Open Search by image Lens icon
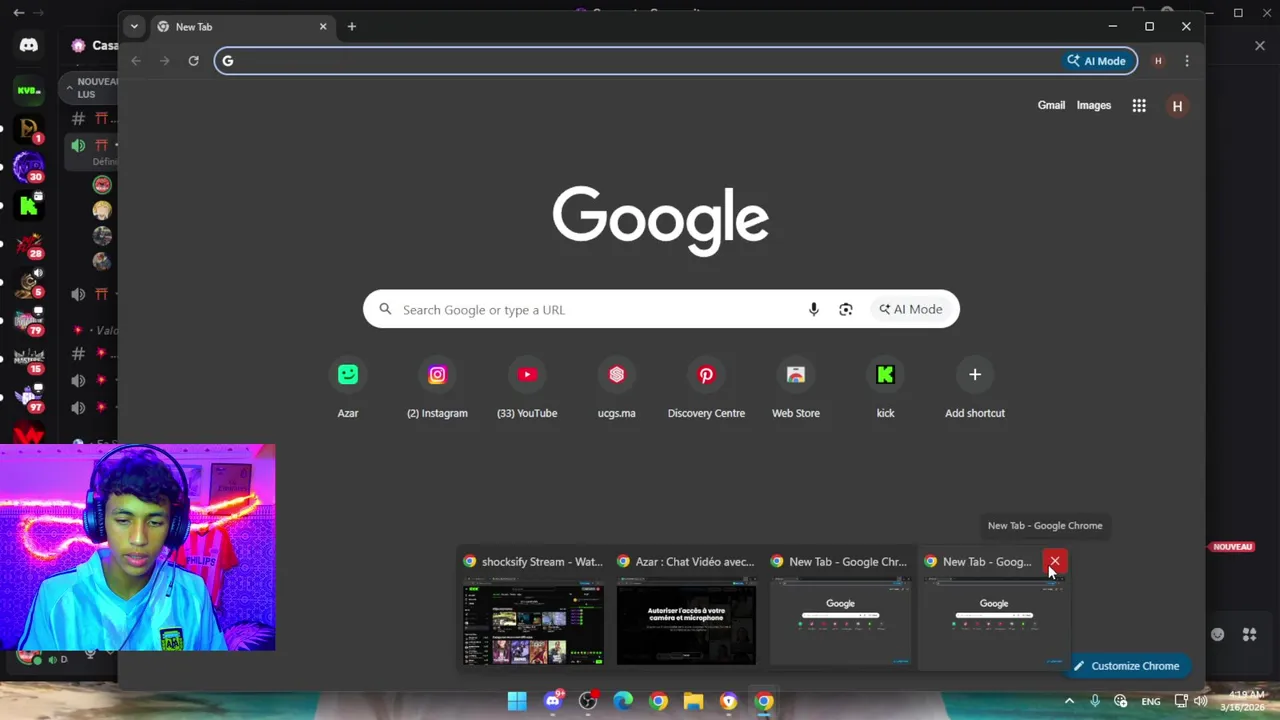Screen dimensions: 1280x720 coord(846,310)
